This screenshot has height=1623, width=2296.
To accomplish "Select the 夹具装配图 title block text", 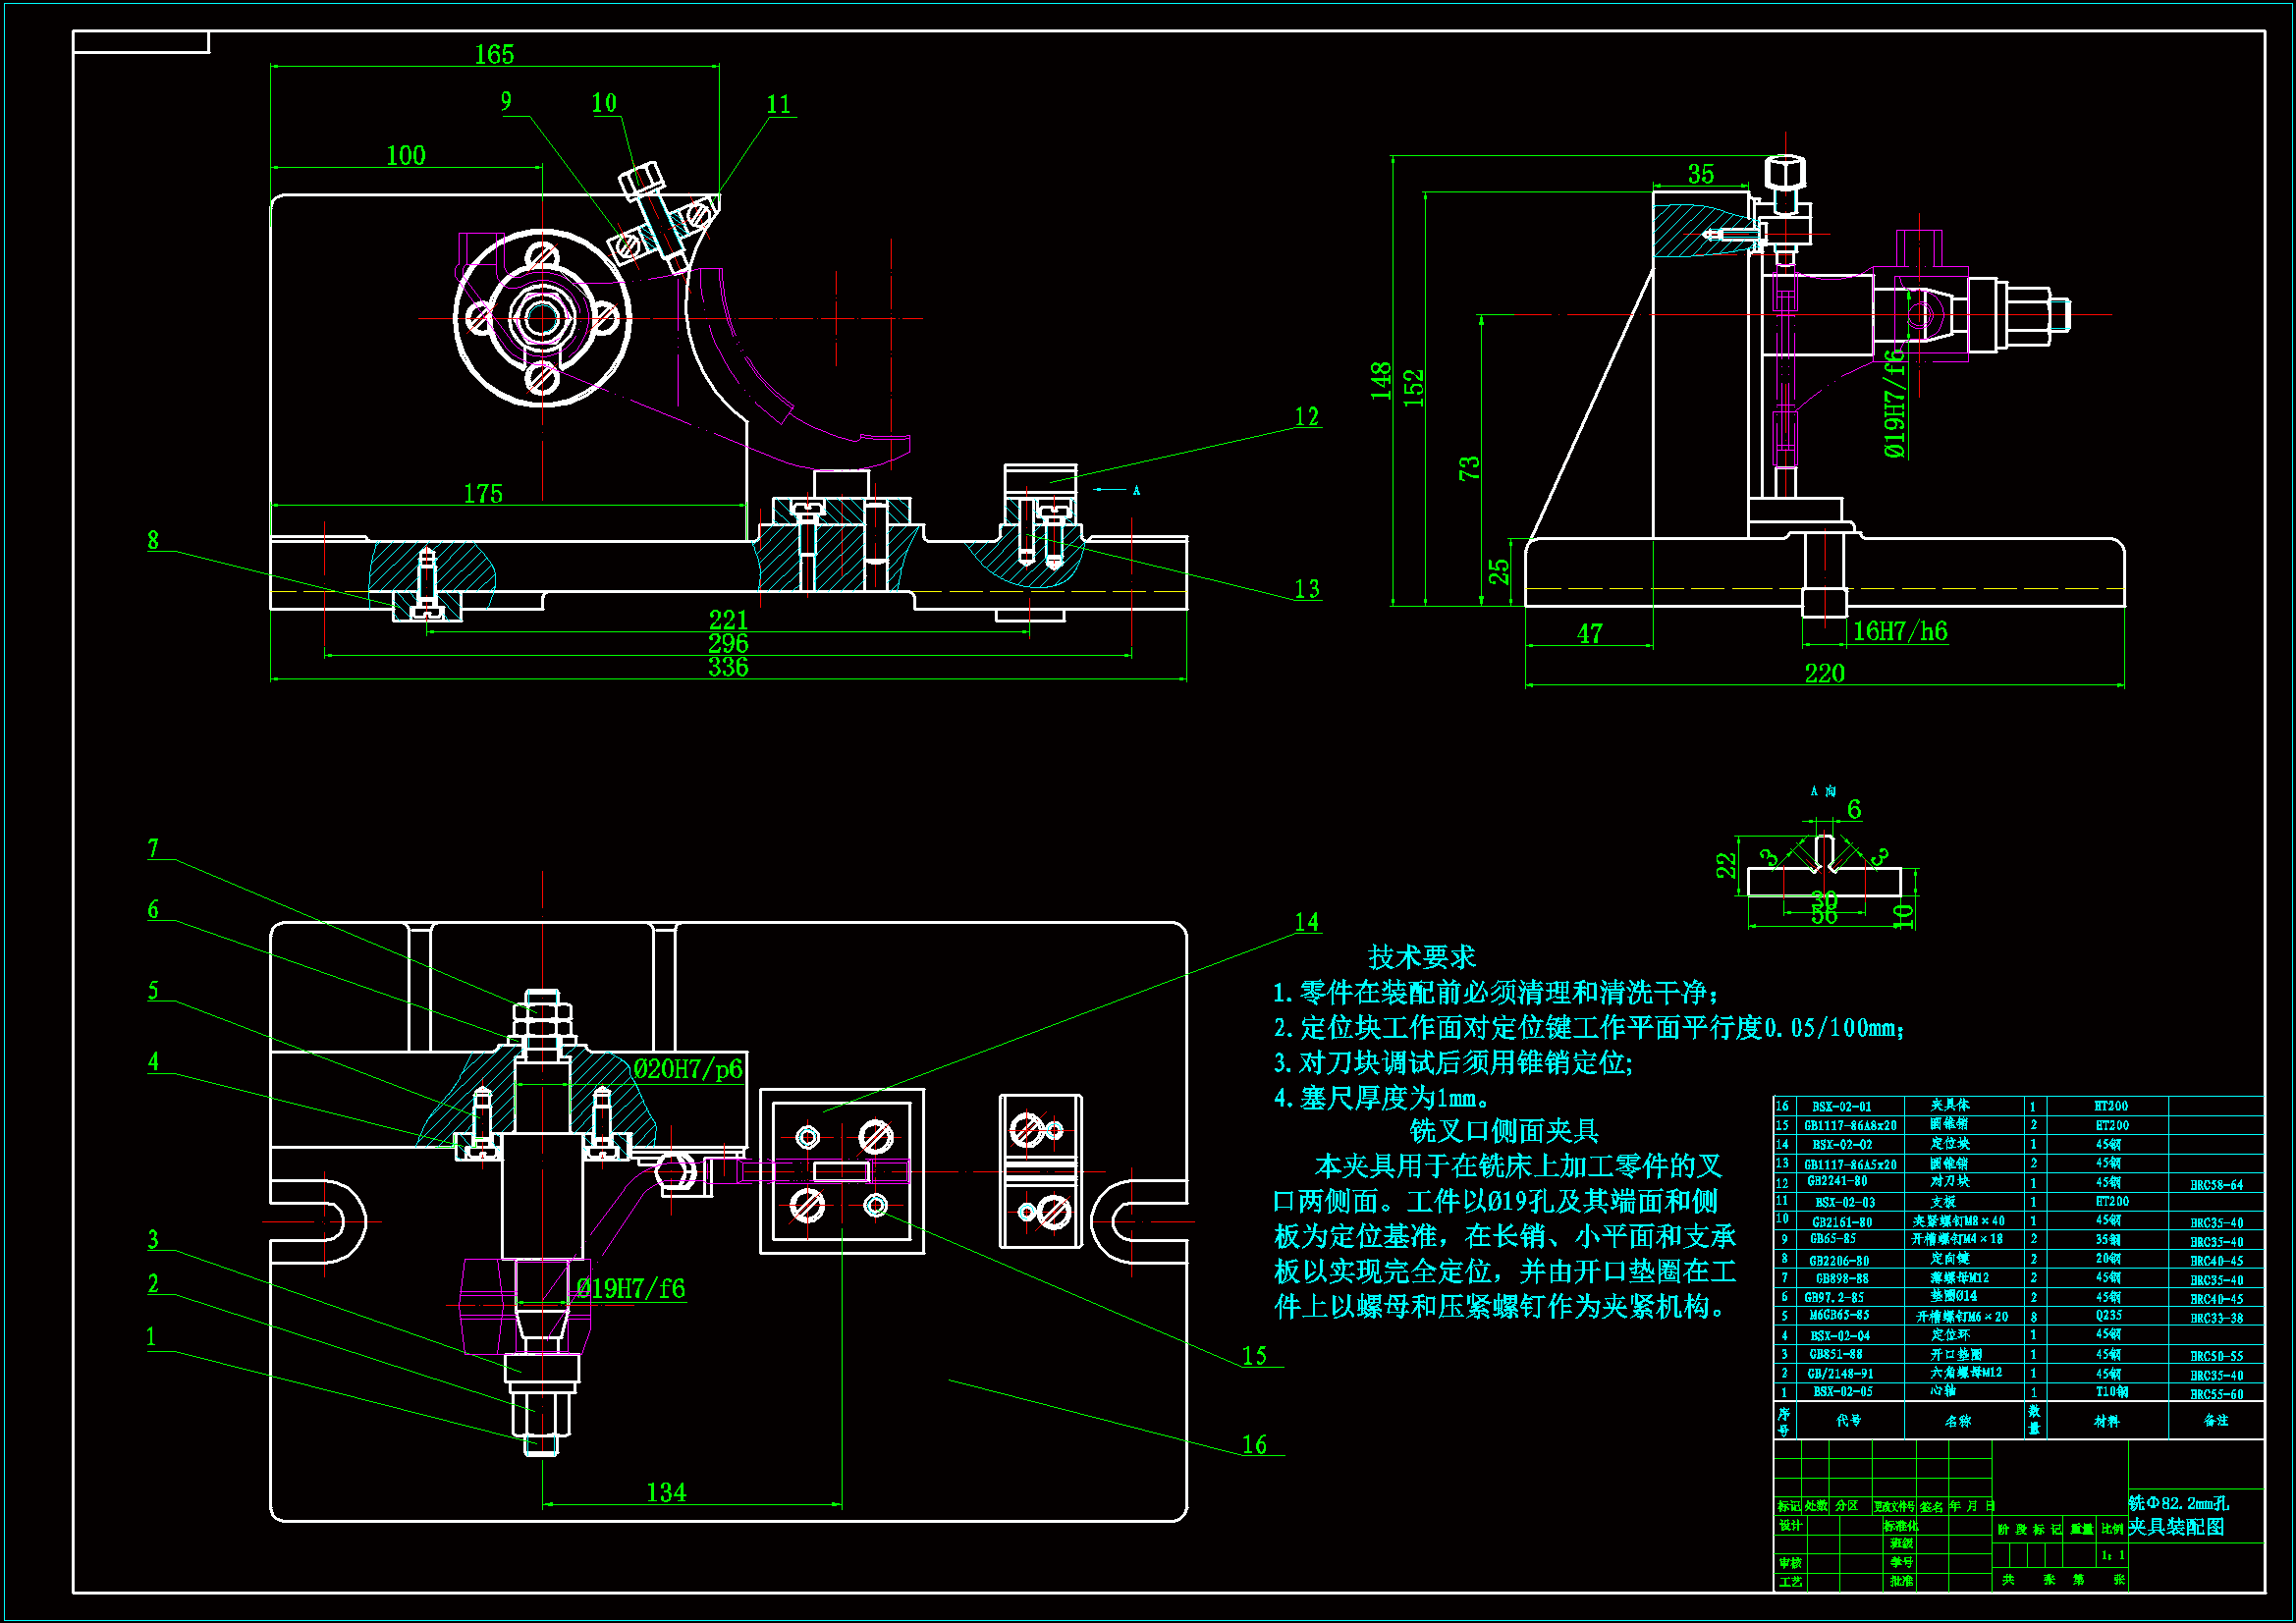I will point(2176,1527).
